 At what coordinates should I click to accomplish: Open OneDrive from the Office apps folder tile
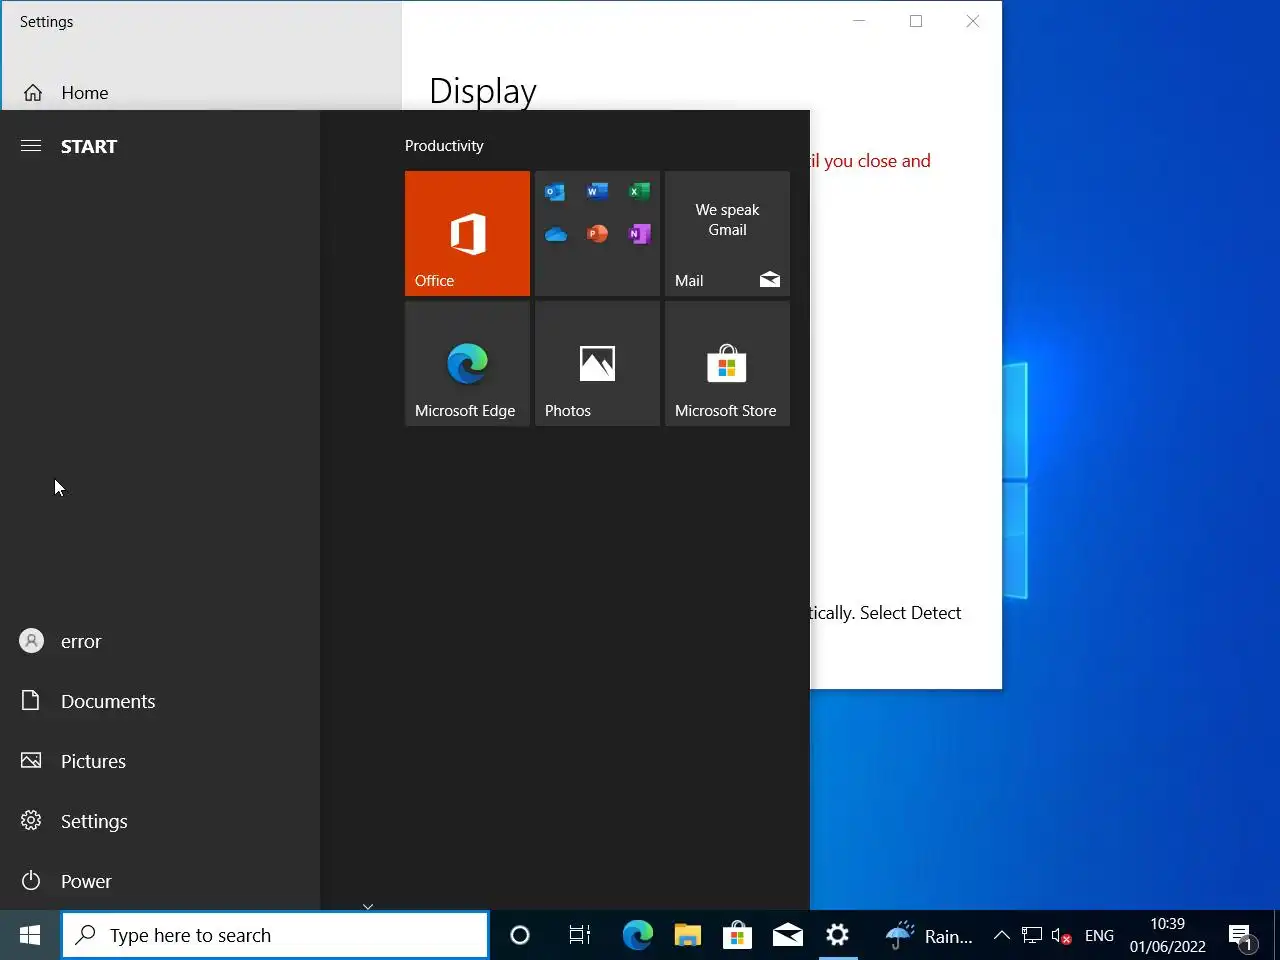[555, 234]
